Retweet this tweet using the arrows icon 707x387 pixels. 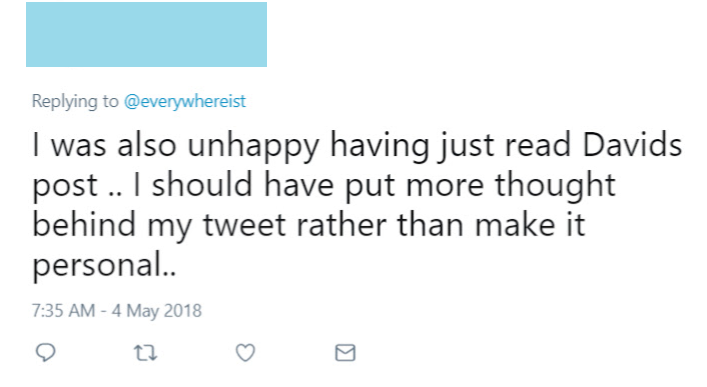pyautogui.click(x=146, y=353)
